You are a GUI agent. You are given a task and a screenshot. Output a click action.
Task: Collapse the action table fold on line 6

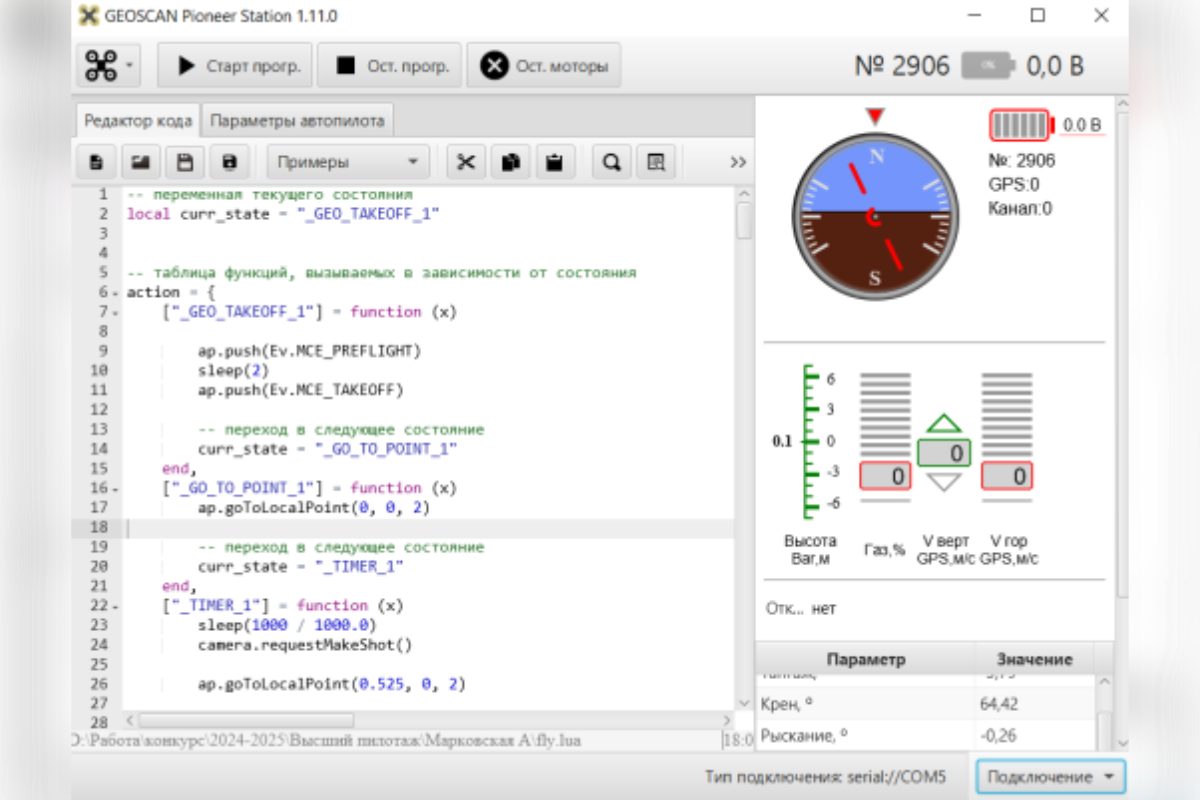click(x=116, y=293)
